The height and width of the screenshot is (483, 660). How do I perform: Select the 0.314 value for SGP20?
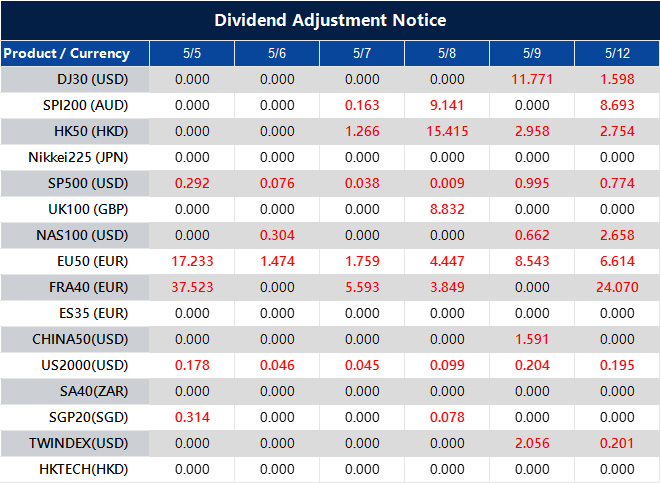click(192, 417)
